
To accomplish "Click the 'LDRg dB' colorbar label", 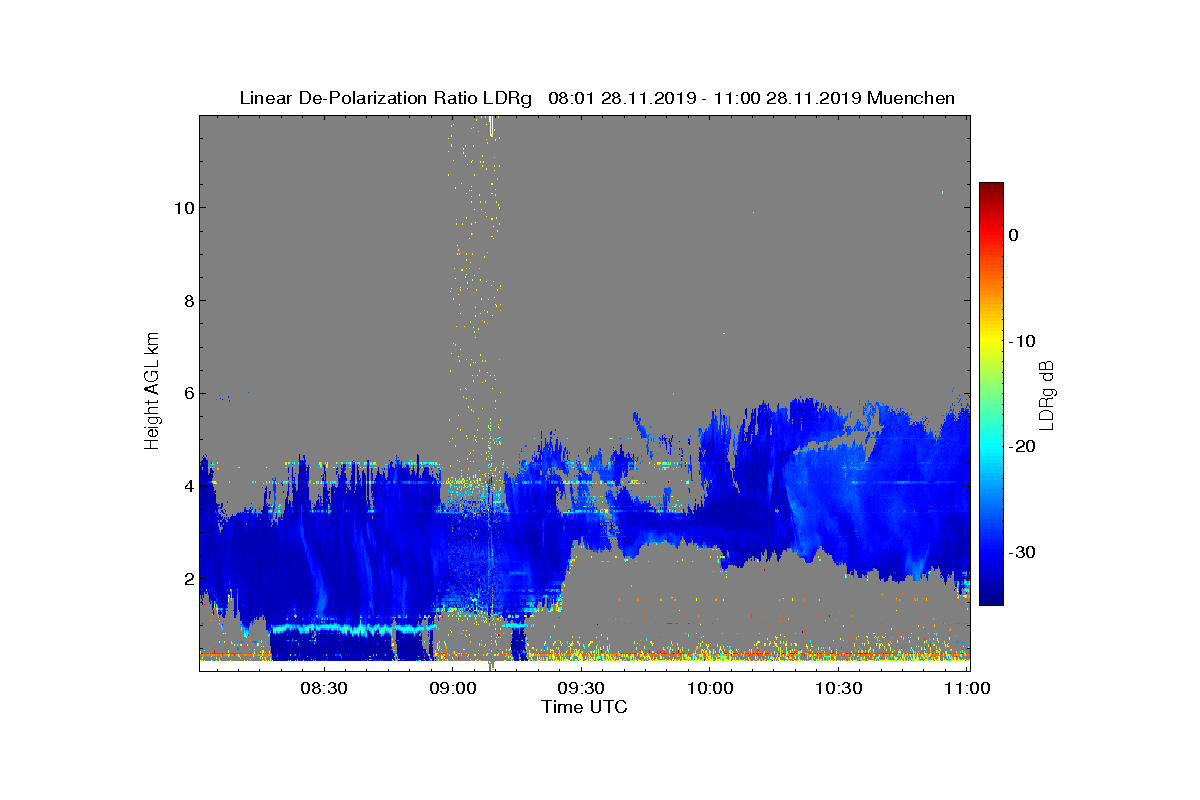I will (1047, 394).
